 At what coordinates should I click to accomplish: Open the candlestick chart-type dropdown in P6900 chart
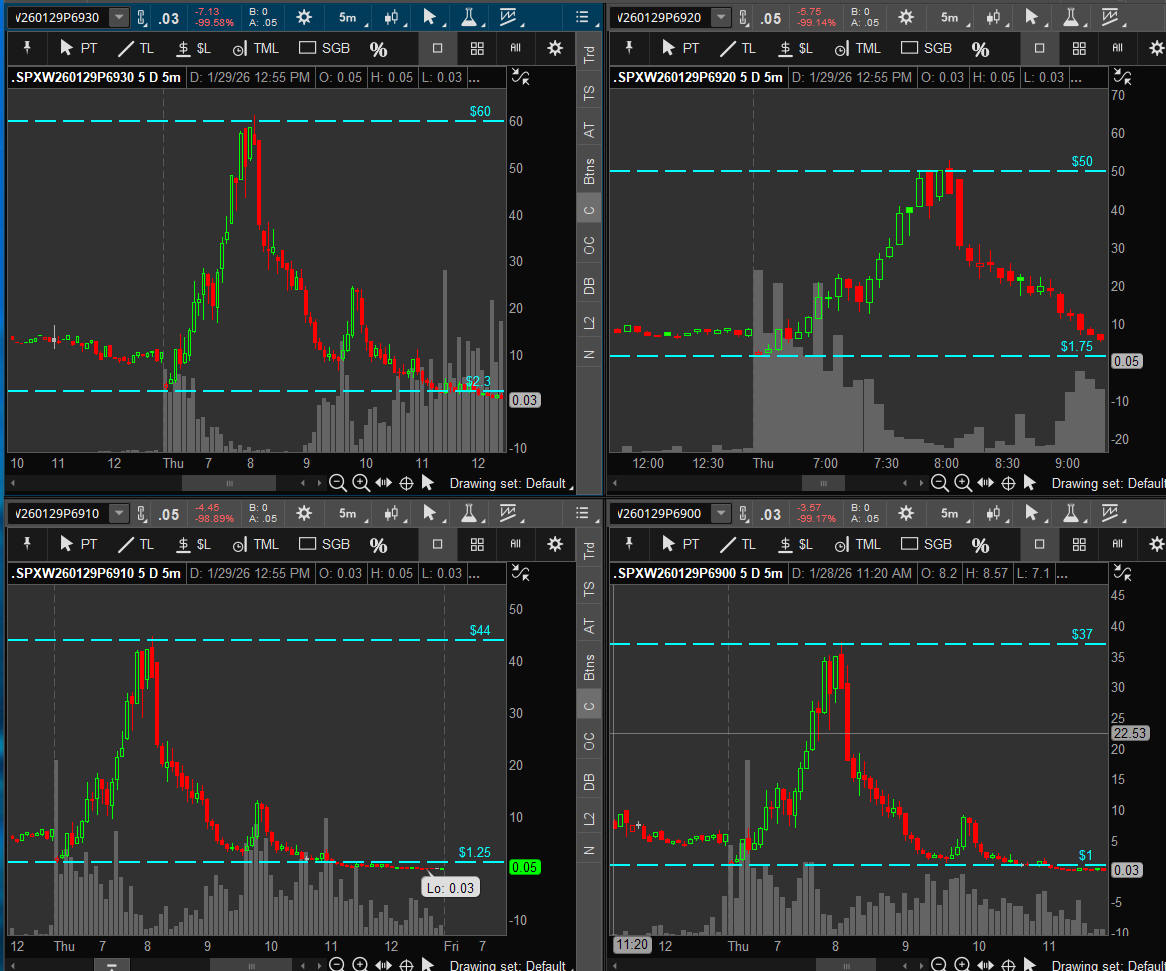coord(995,514)
